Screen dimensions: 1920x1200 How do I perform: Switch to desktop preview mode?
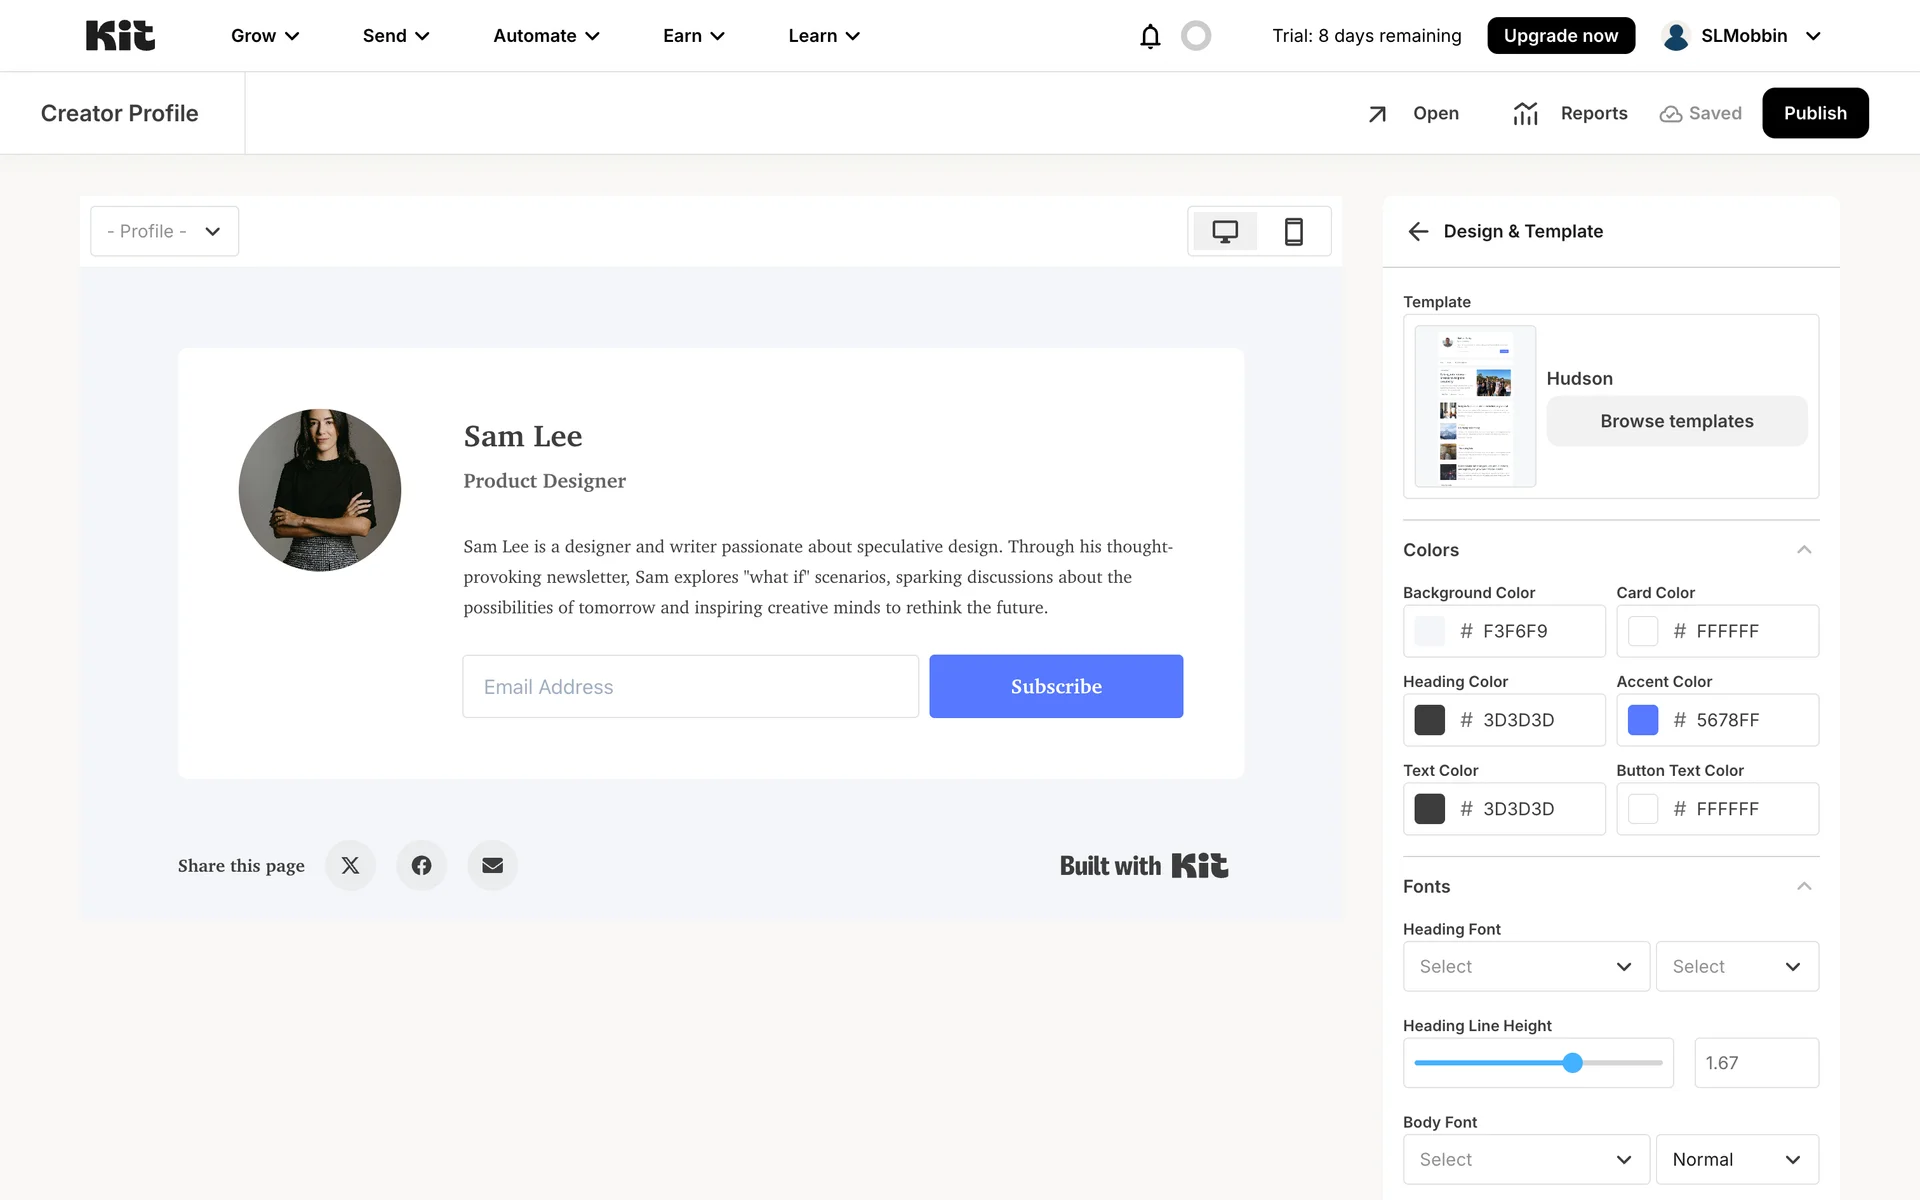pyautogui.click(x=1225, y=231)
